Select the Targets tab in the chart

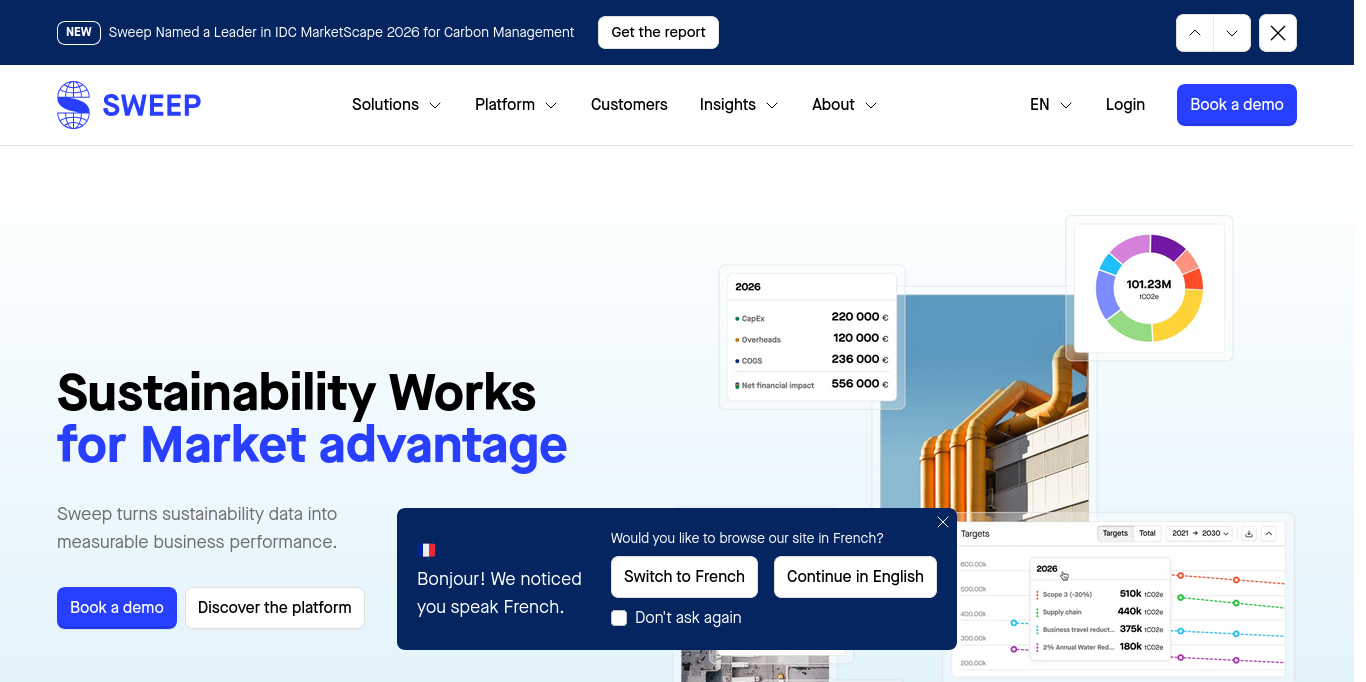(x=1115, y=534)
